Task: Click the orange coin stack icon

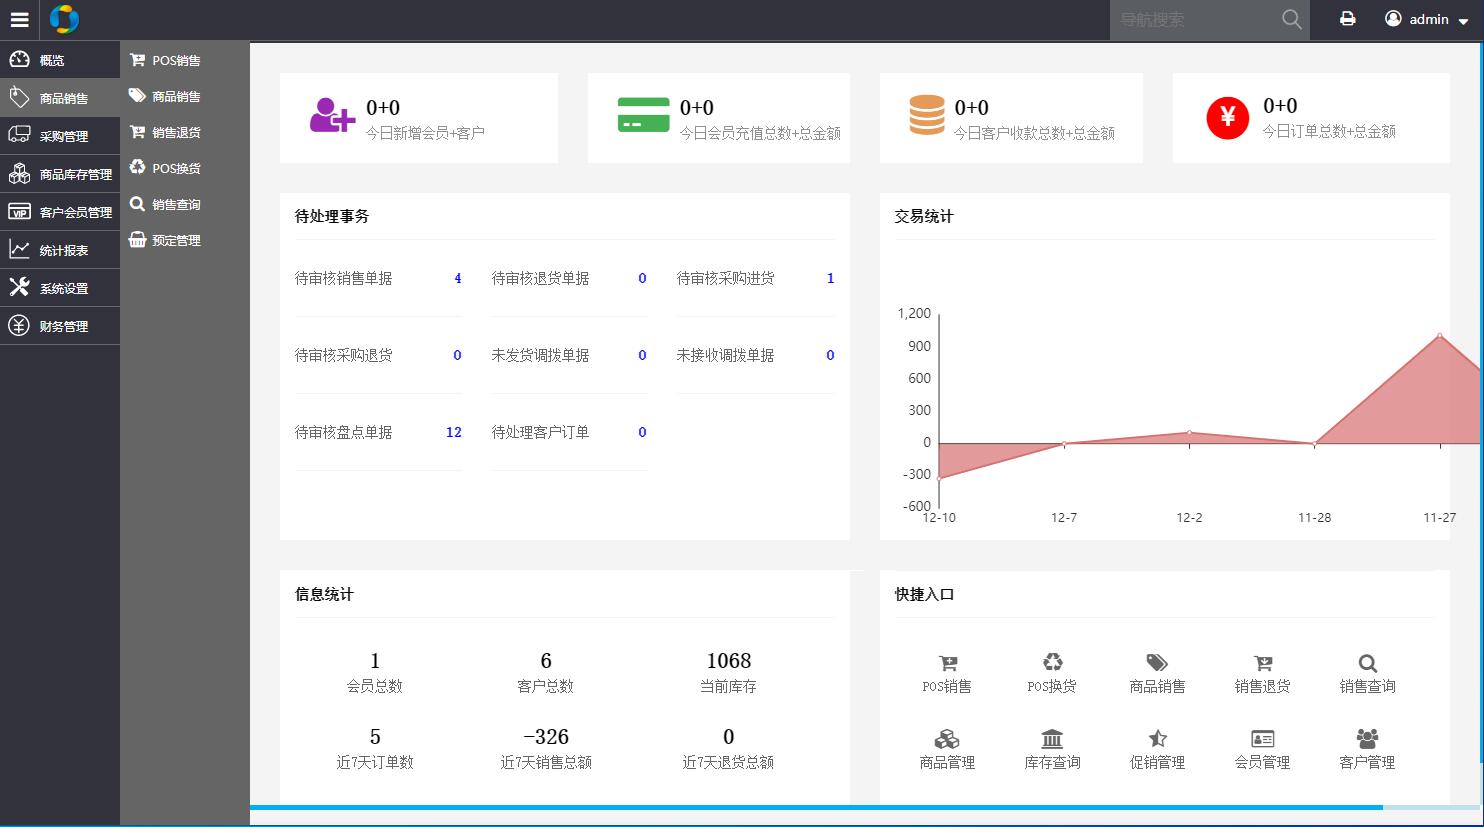Action: click(x=927, y=115)
